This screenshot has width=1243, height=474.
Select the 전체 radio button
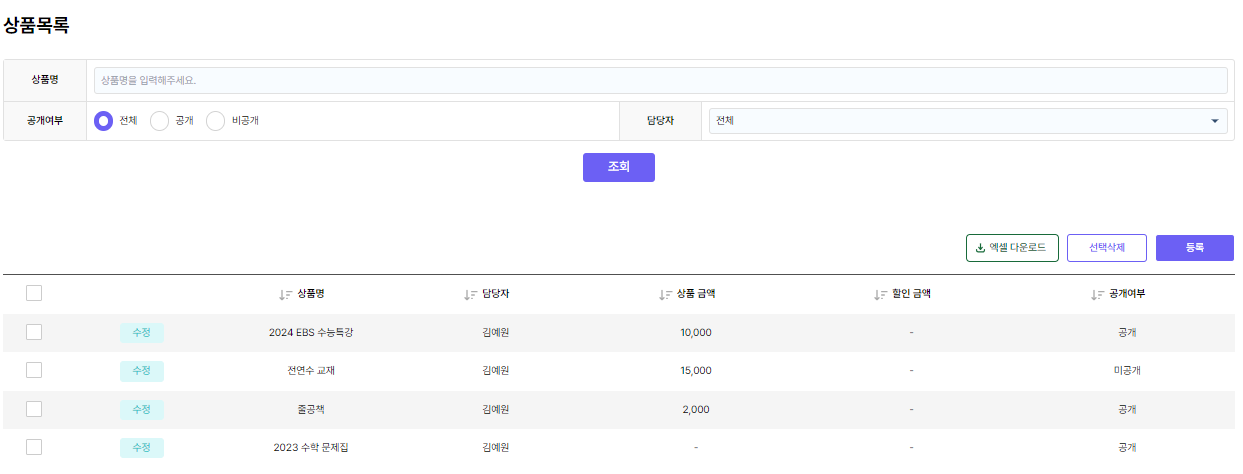click(103, 121)
